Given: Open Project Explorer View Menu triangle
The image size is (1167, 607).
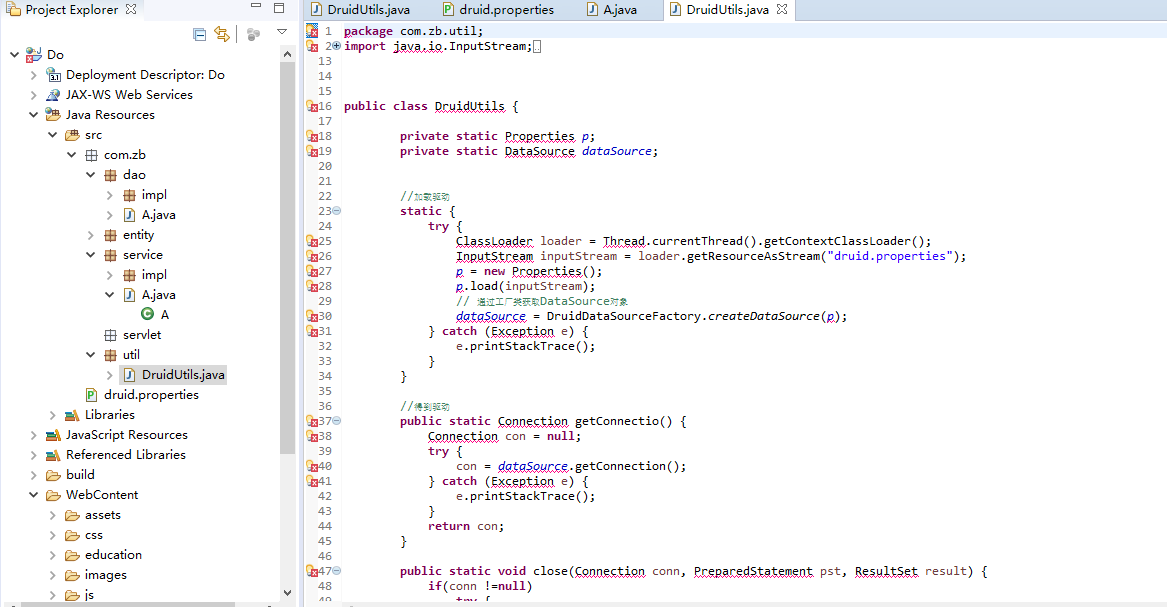Looking at the screenshot, I should pyautogui.click(x=282, y=32).
